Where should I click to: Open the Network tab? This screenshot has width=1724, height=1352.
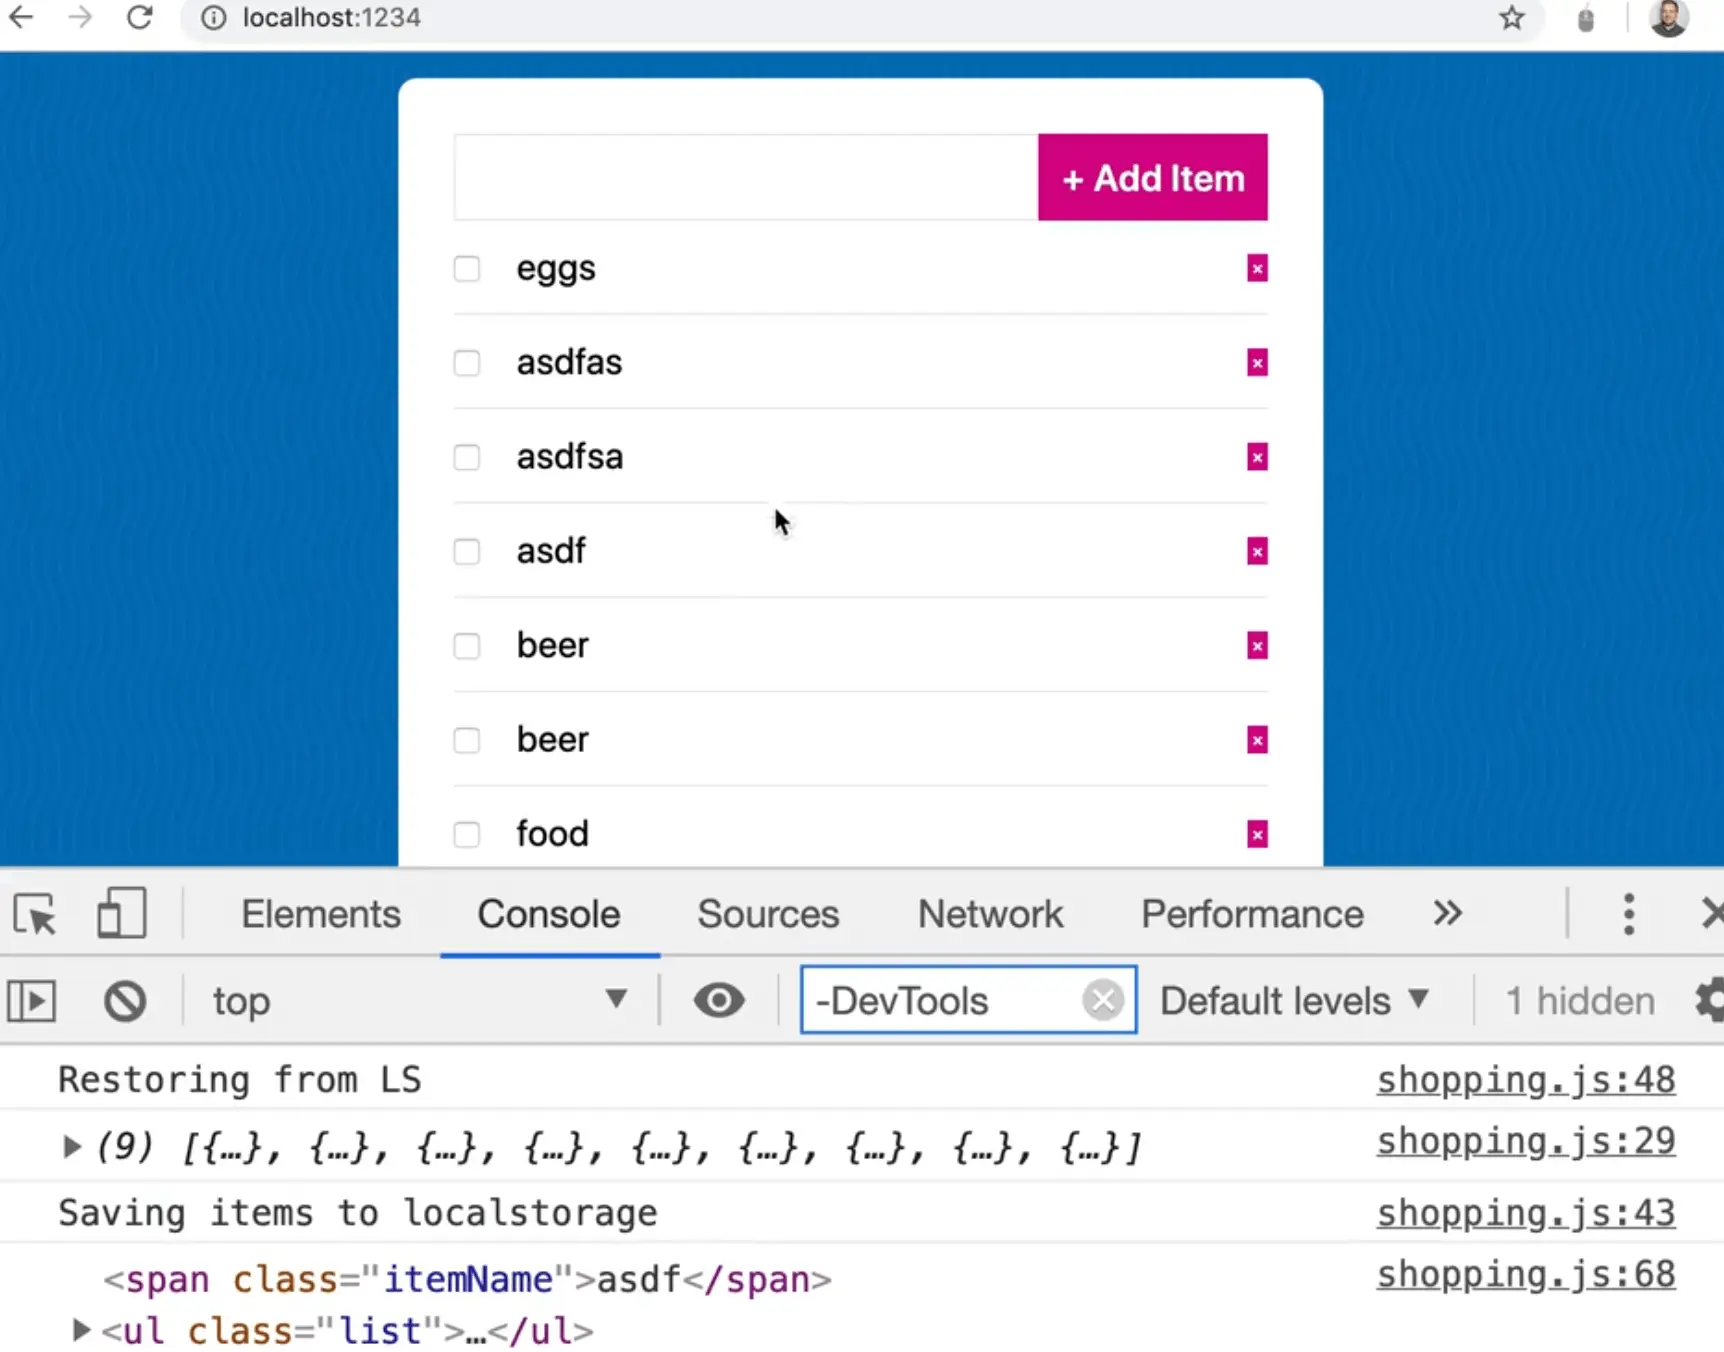(x=990, y=914)
